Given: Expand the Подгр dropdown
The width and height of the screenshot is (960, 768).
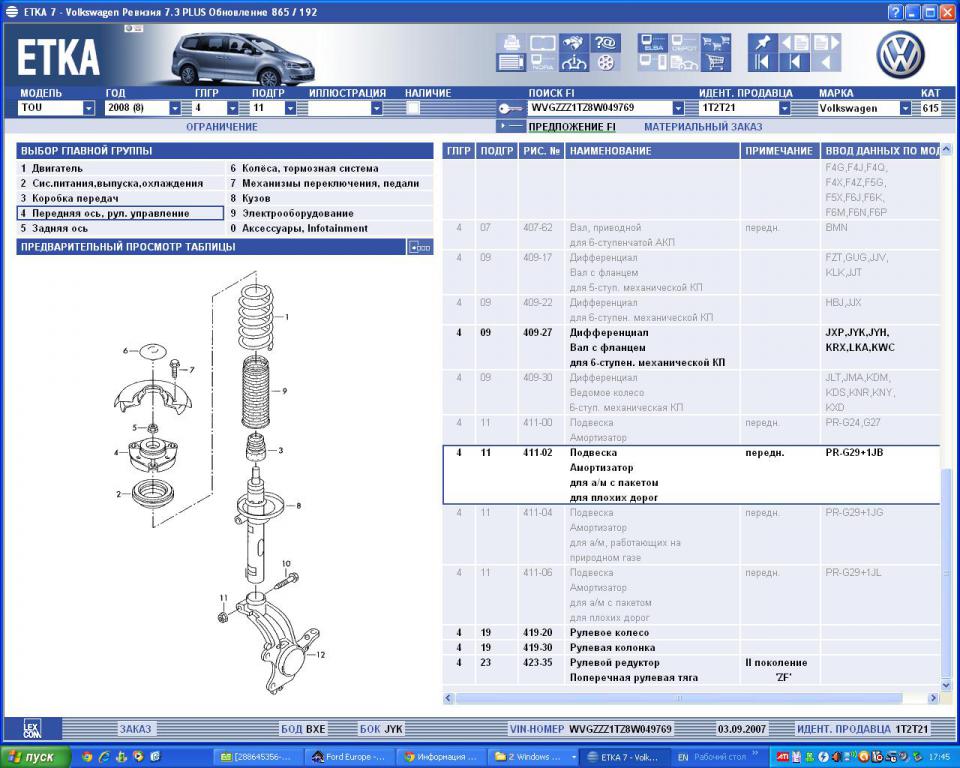Looking at the screenshot, I should tap(290, 108).
